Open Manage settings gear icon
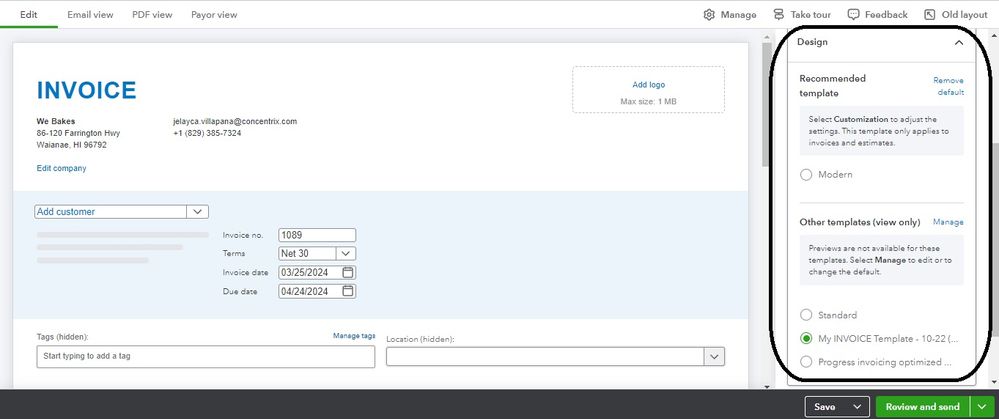The width and height of the screenshot is (999, 419). coord(709,15)
